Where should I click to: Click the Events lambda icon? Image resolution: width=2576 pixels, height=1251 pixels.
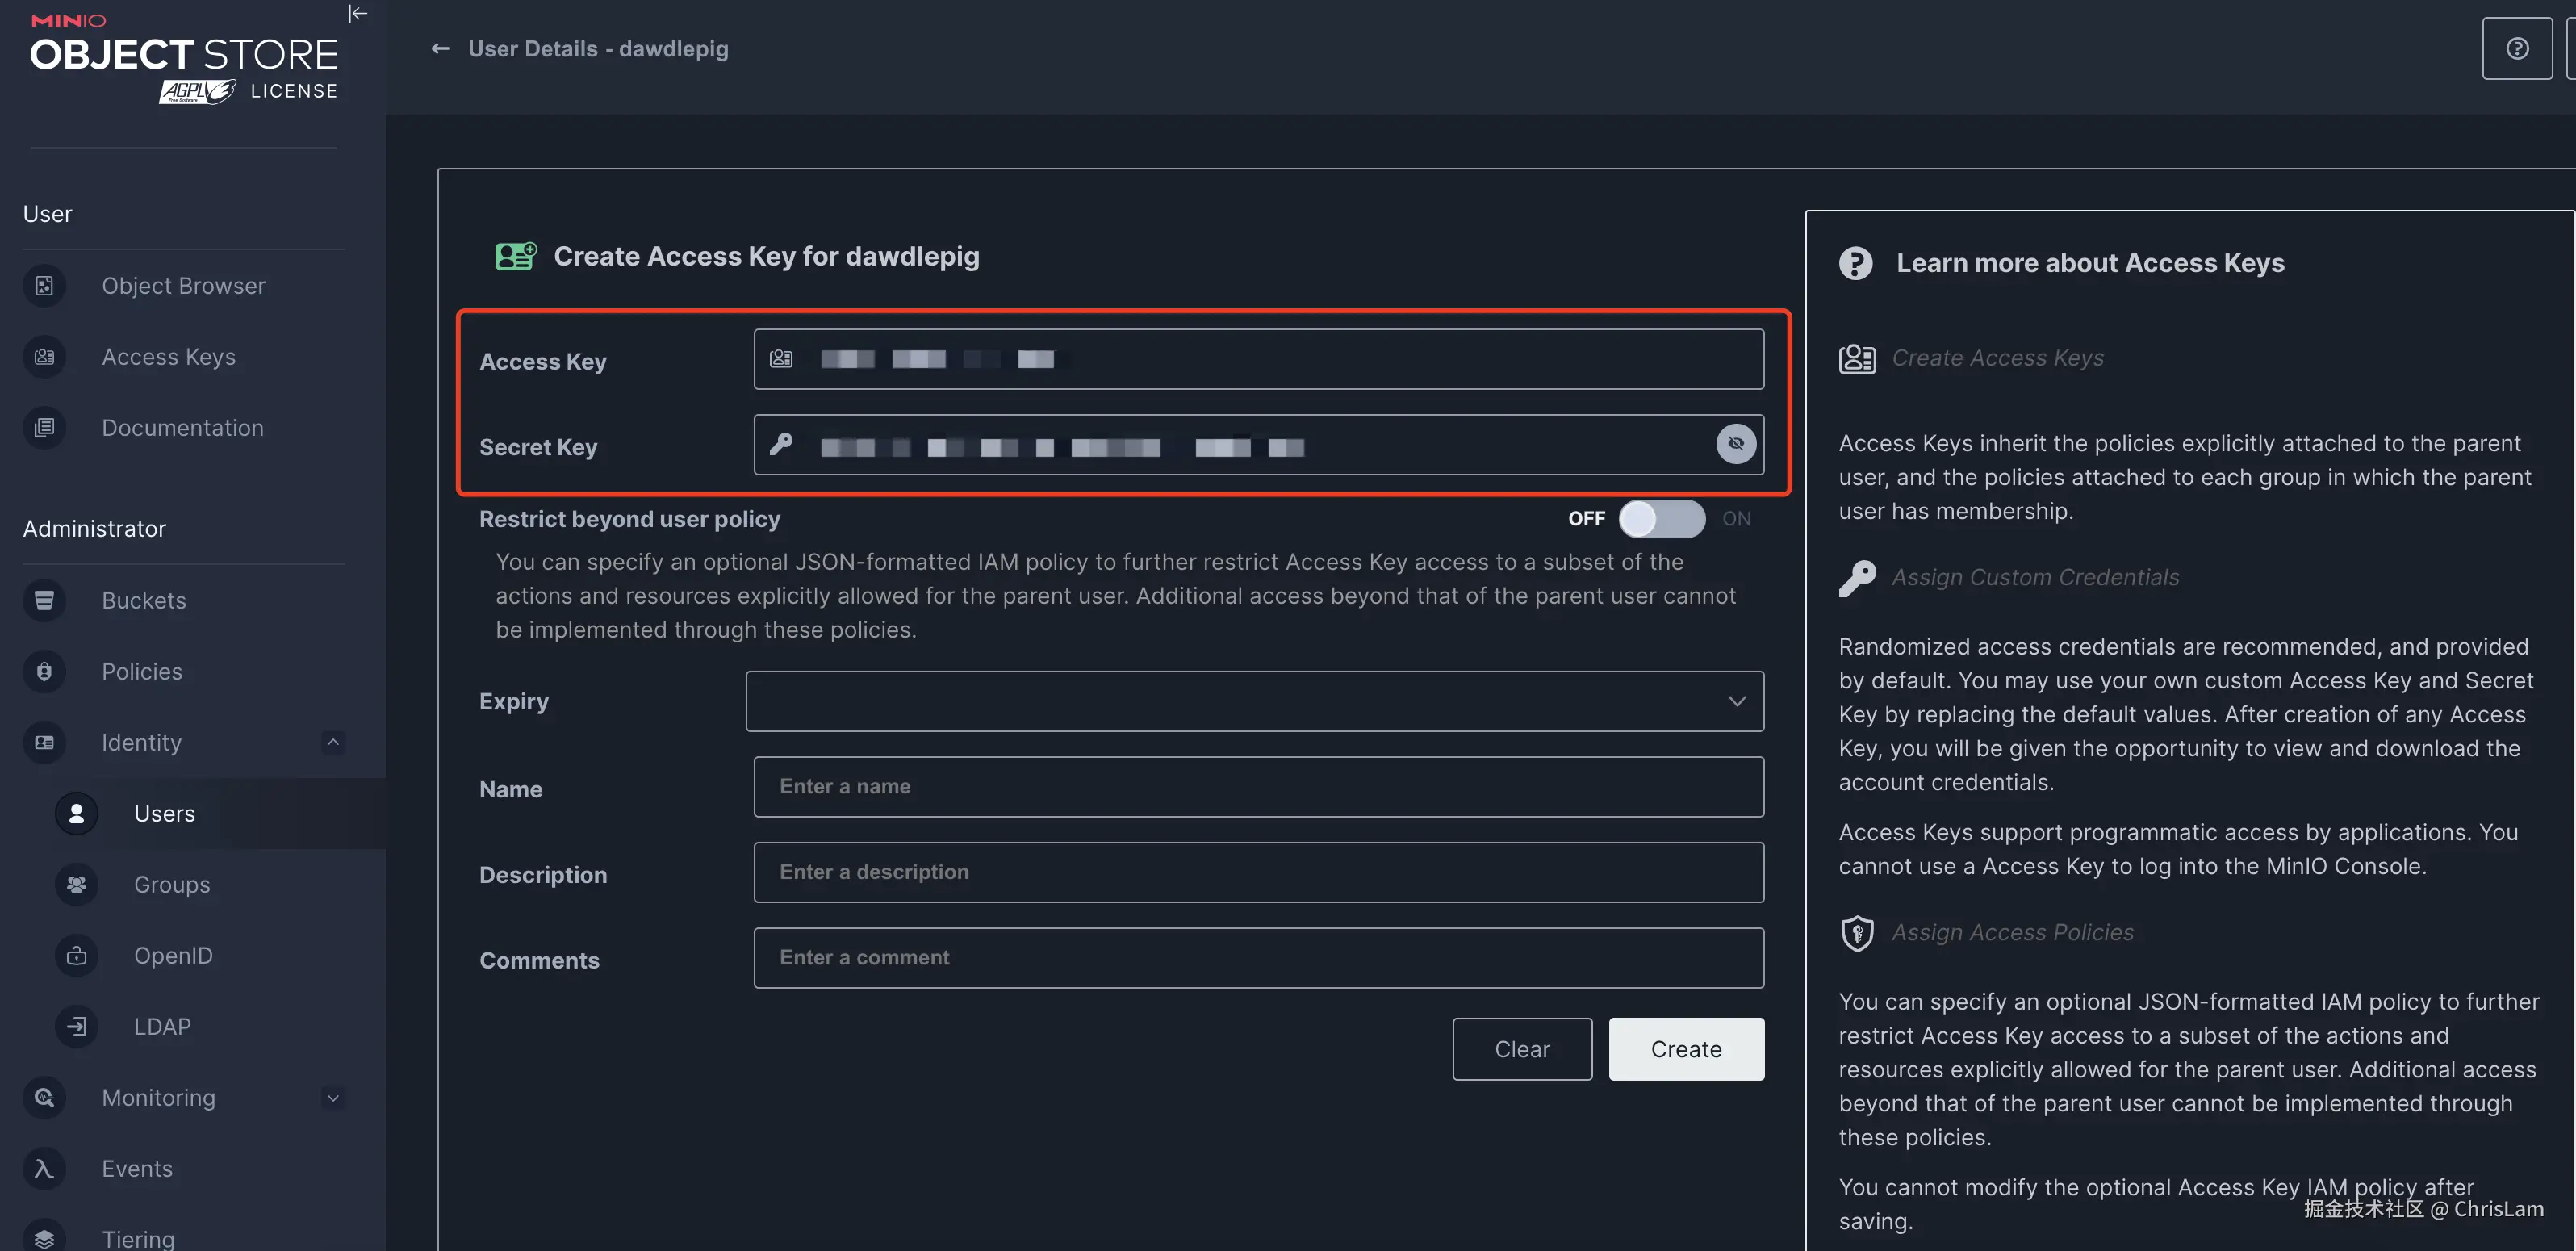[44, 1168]
